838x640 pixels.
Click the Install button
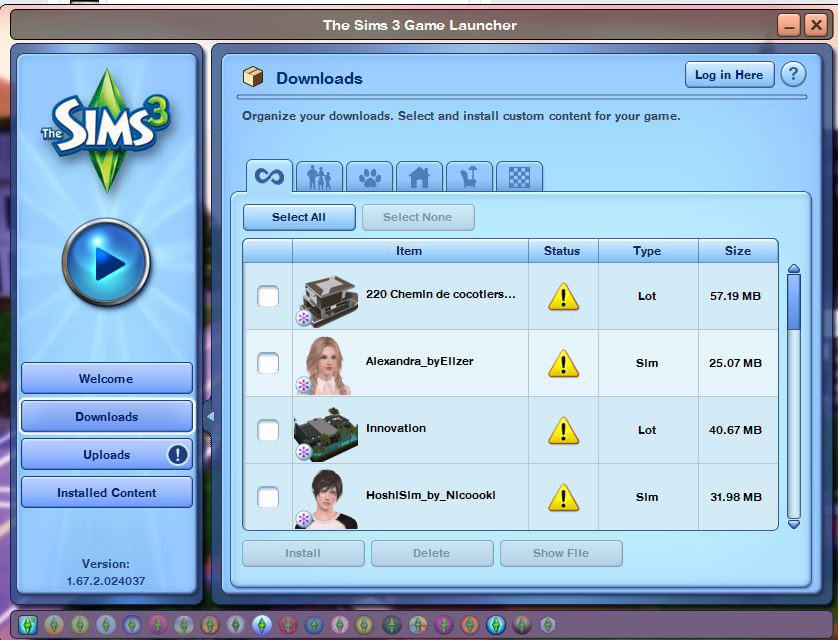click(303, 553)
